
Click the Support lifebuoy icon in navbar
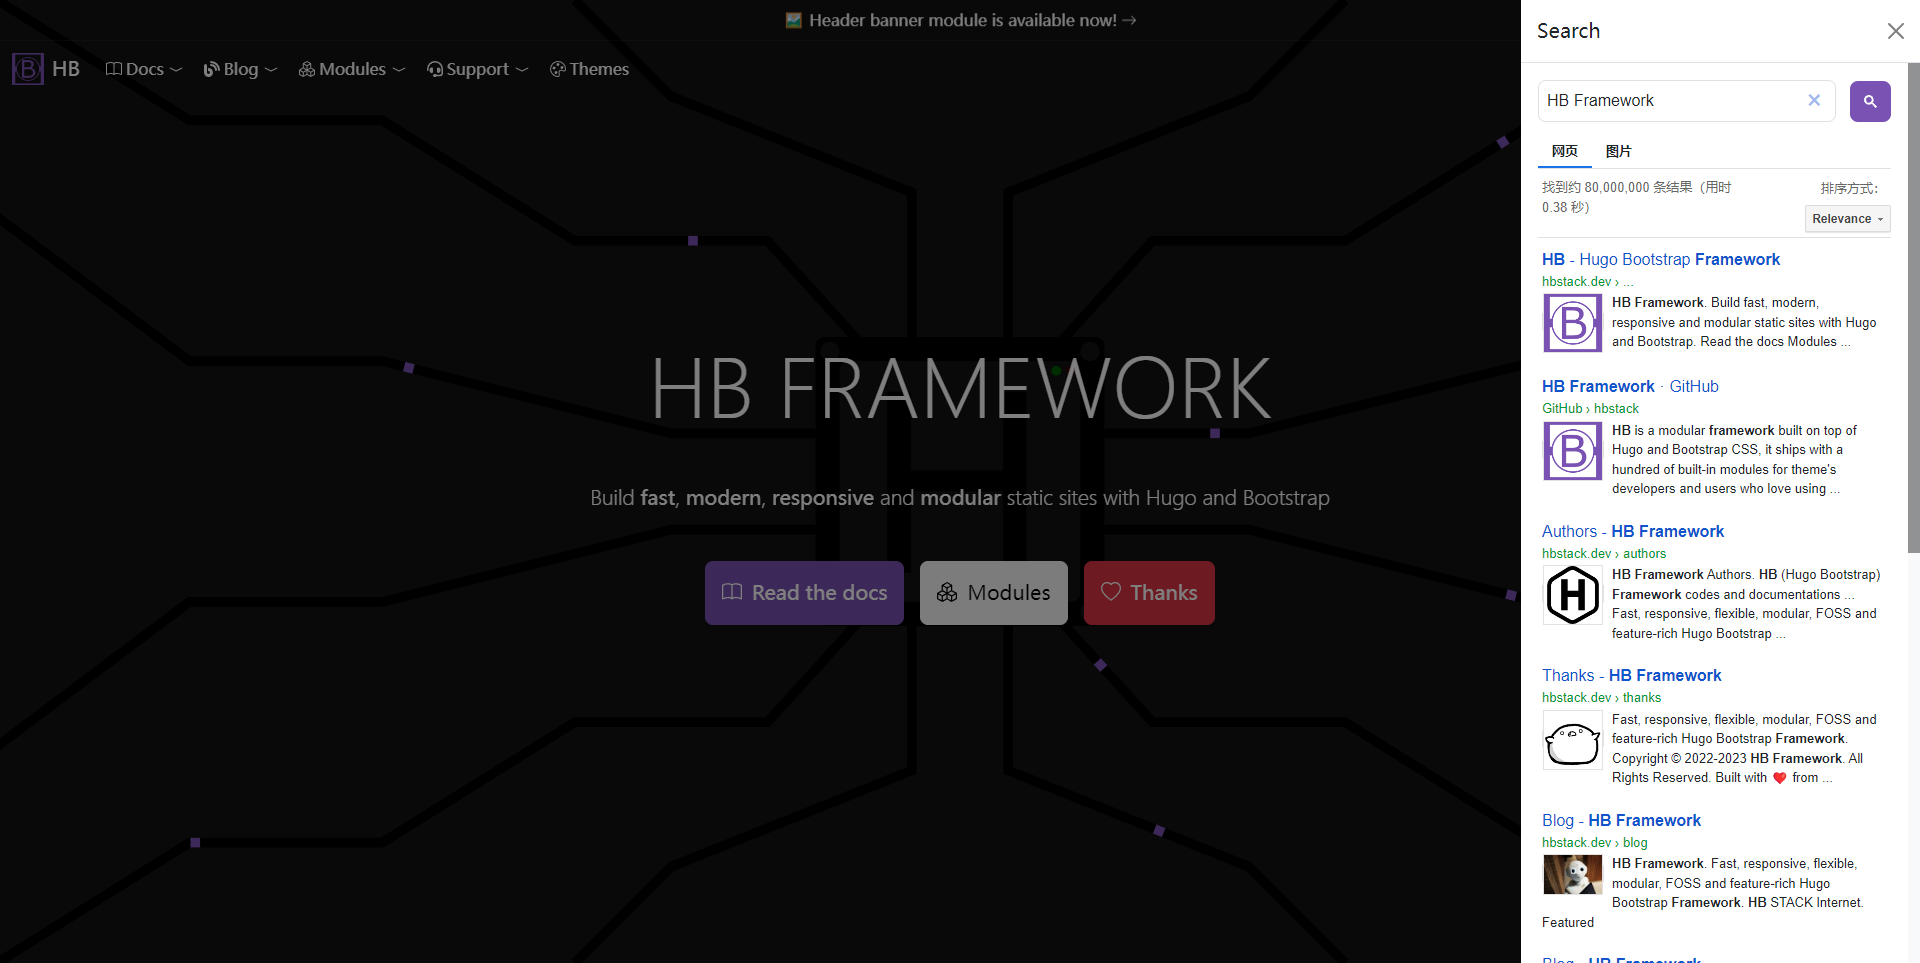[x=434, y=69]
